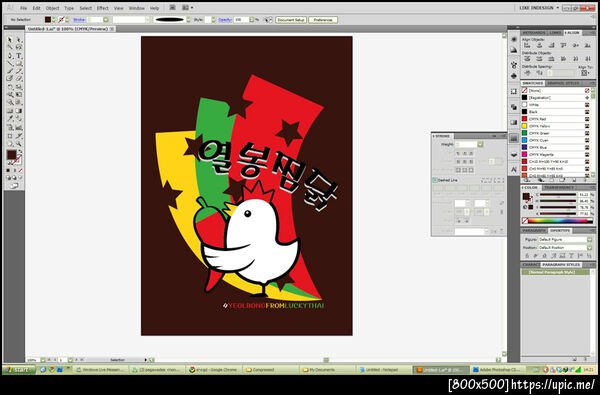
Task: Switch to the Transparency tab
Action: point(559,188)
